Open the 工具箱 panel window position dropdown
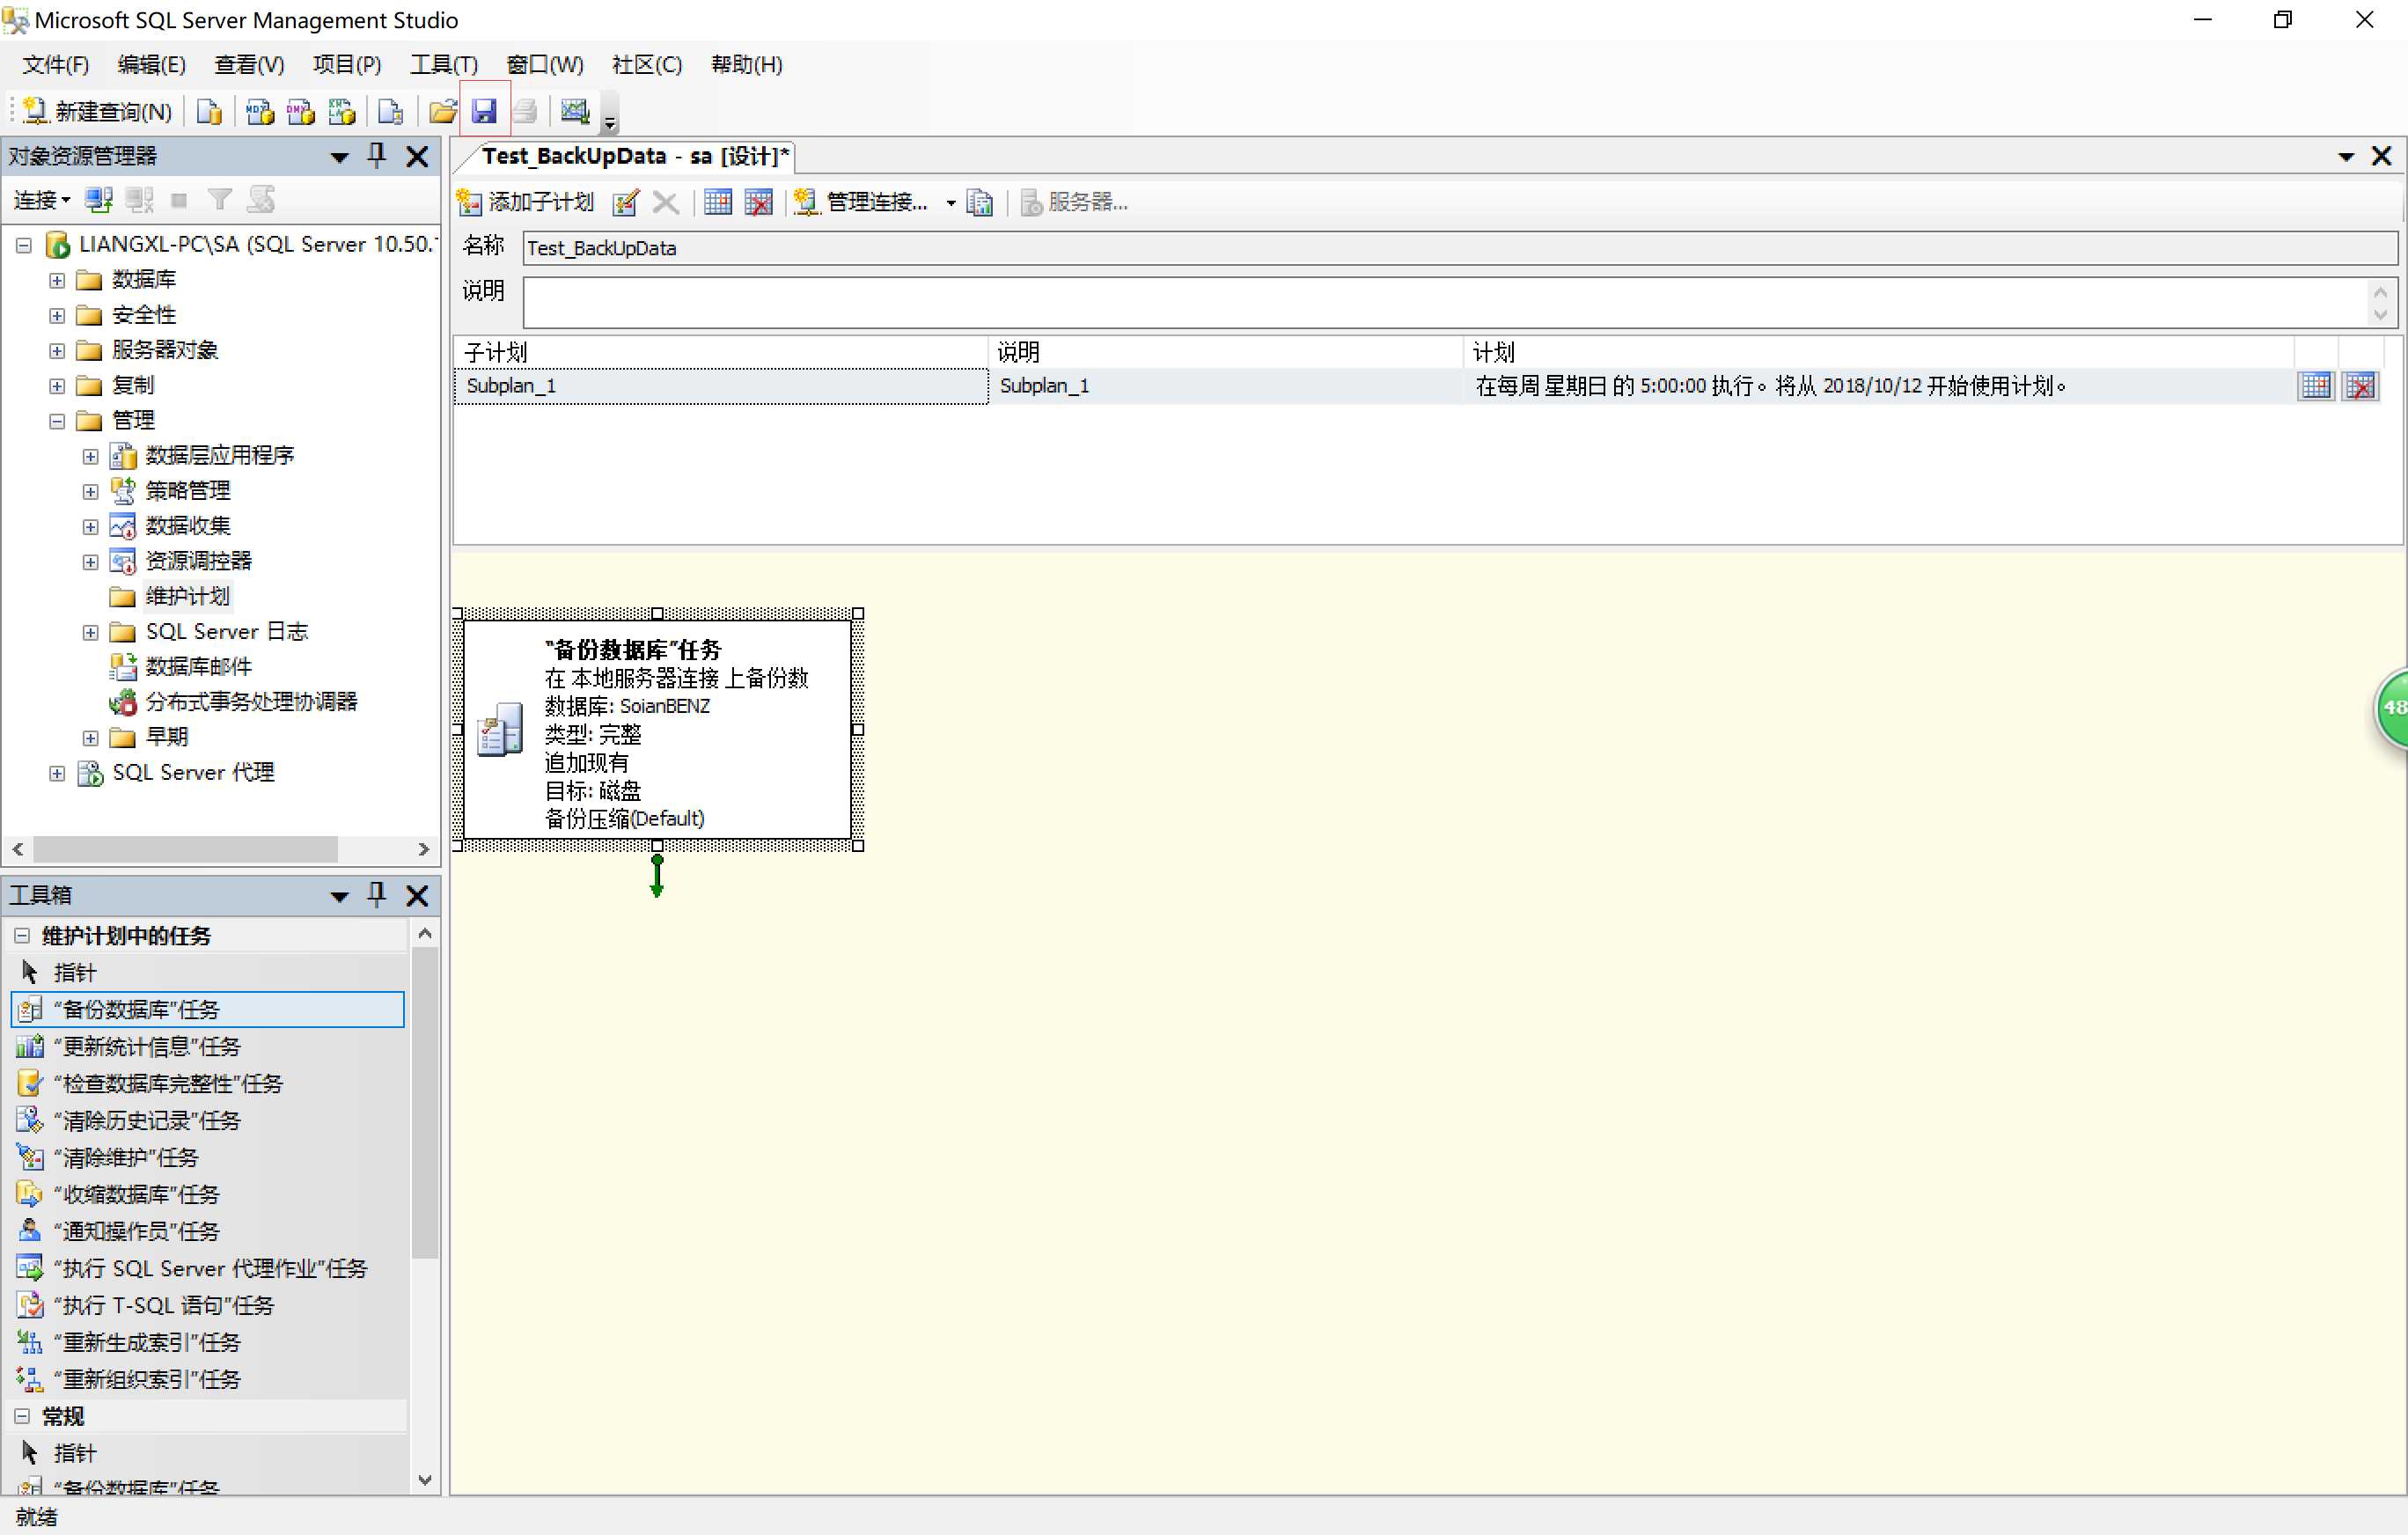This screenshot has height=1535, width=2408. pos(339,897)
